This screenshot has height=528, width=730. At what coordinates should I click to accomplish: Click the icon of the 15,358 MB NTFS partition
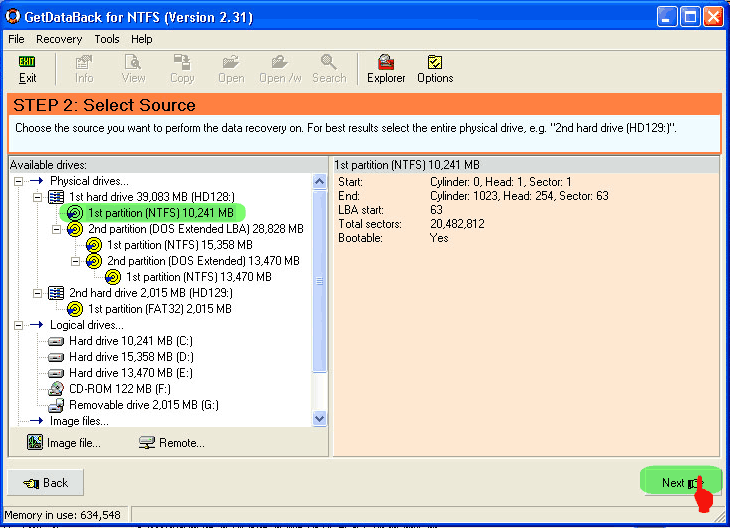(94, 245)
